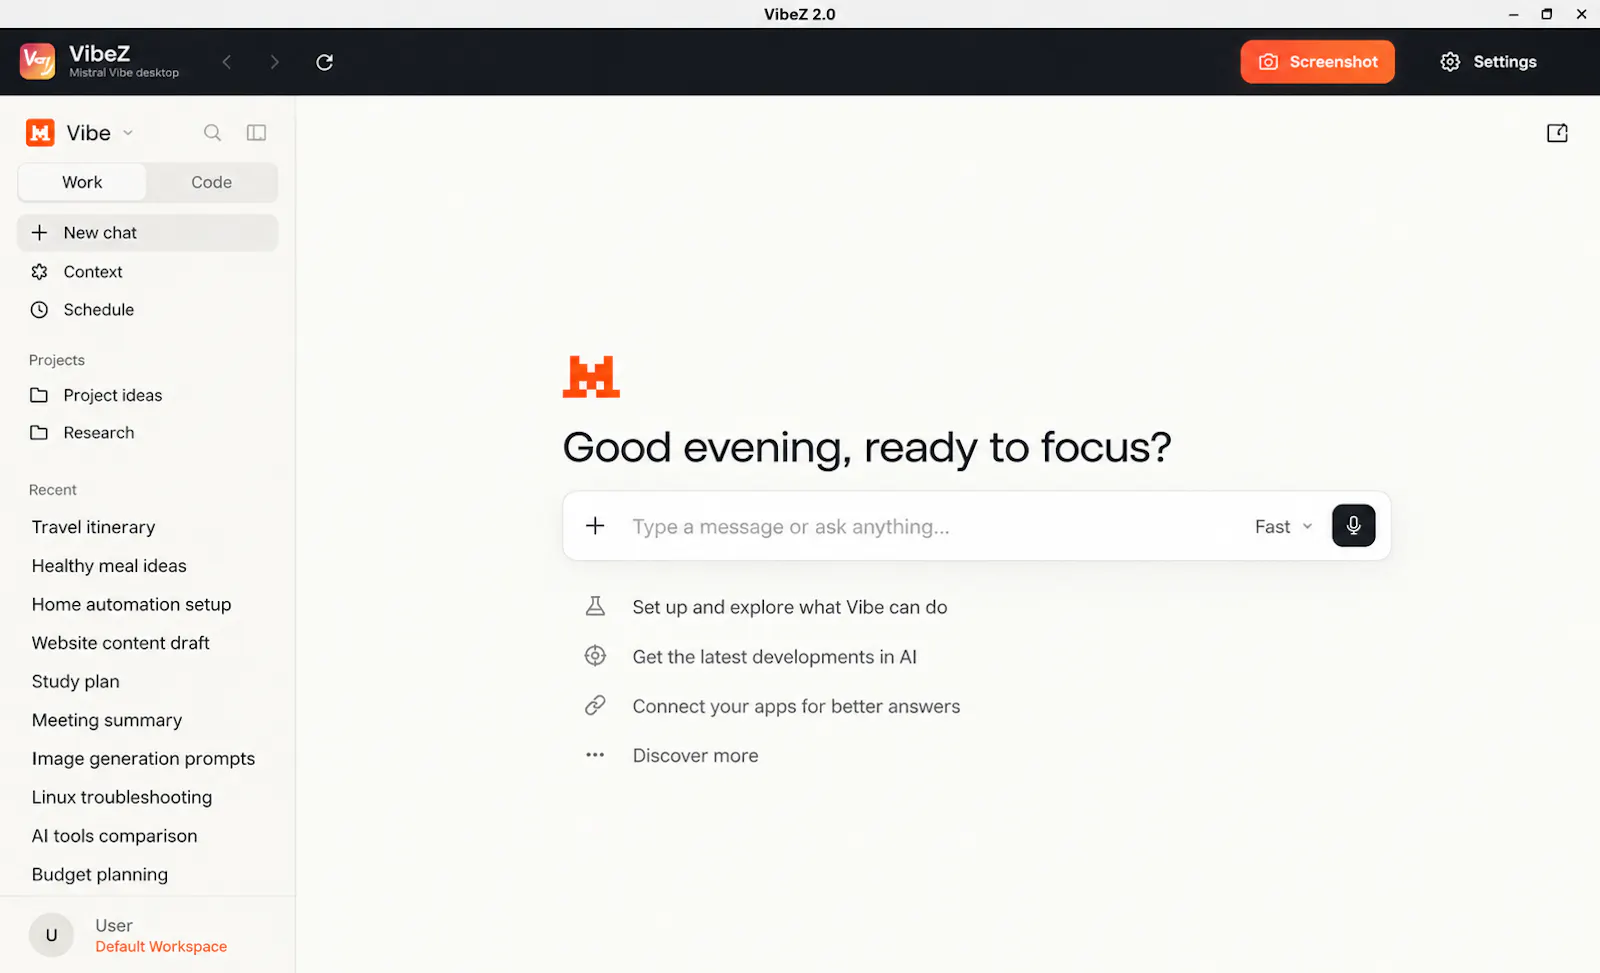The height and width of the screenshot is (973, 1600).
Task: Click the Recent section header
Action: (53, 490)
